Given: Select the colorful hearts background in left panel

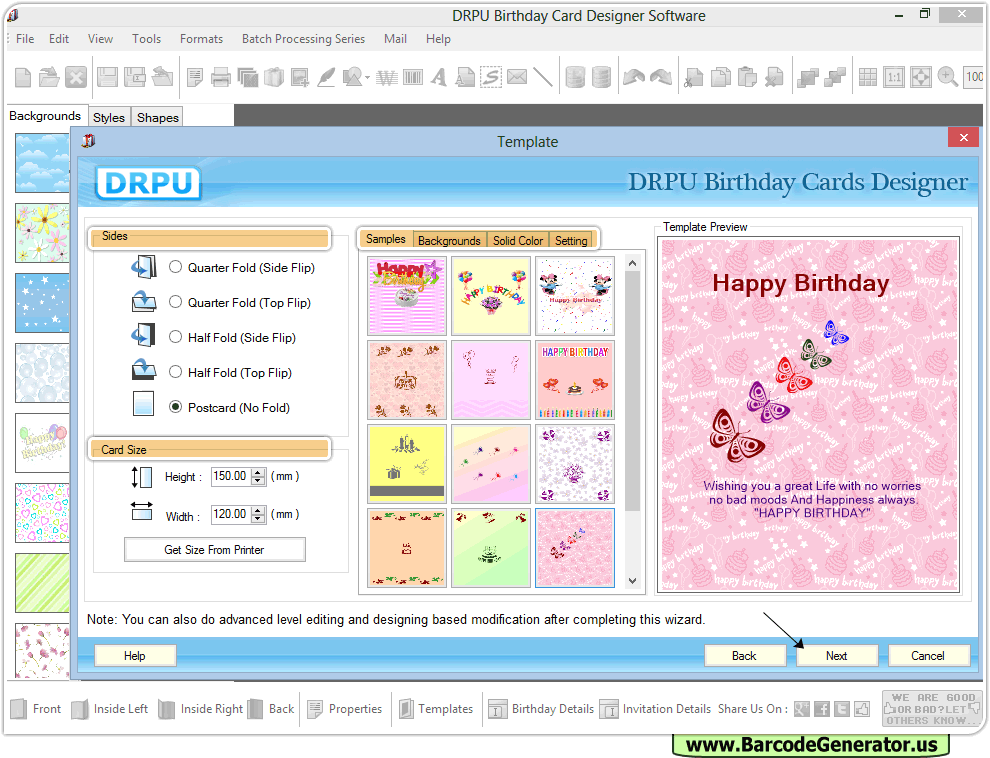Looking at the screenshot, I should (42, 512).
